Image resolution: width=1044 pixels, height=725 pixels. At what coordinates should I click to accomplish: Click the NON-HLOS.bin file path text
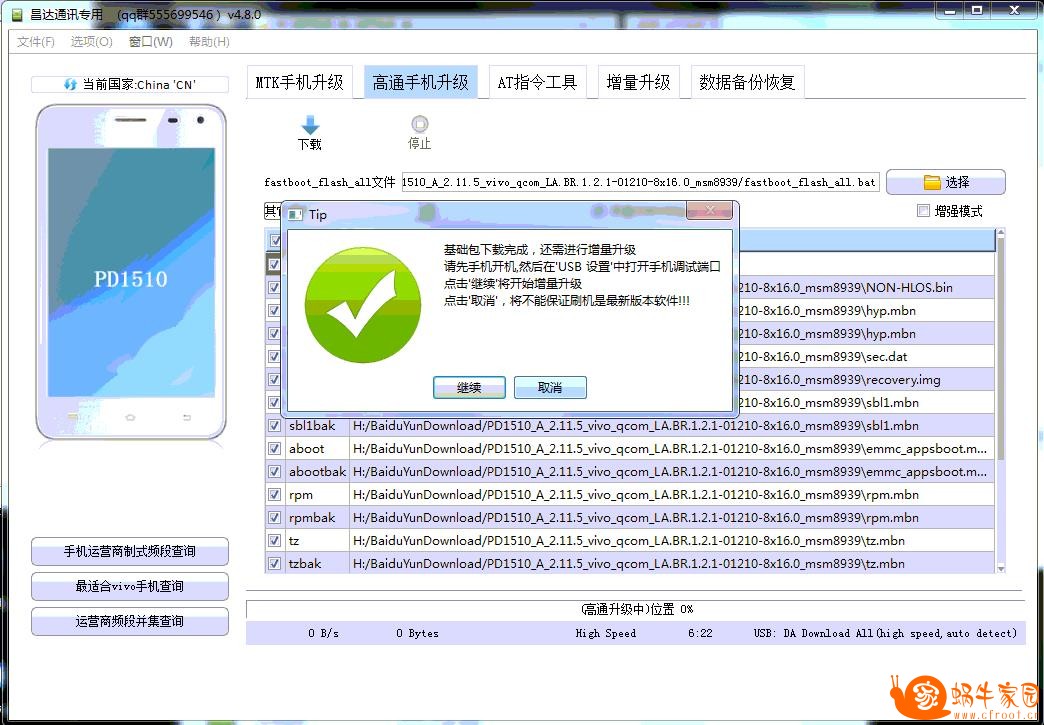tap(846, 288)
